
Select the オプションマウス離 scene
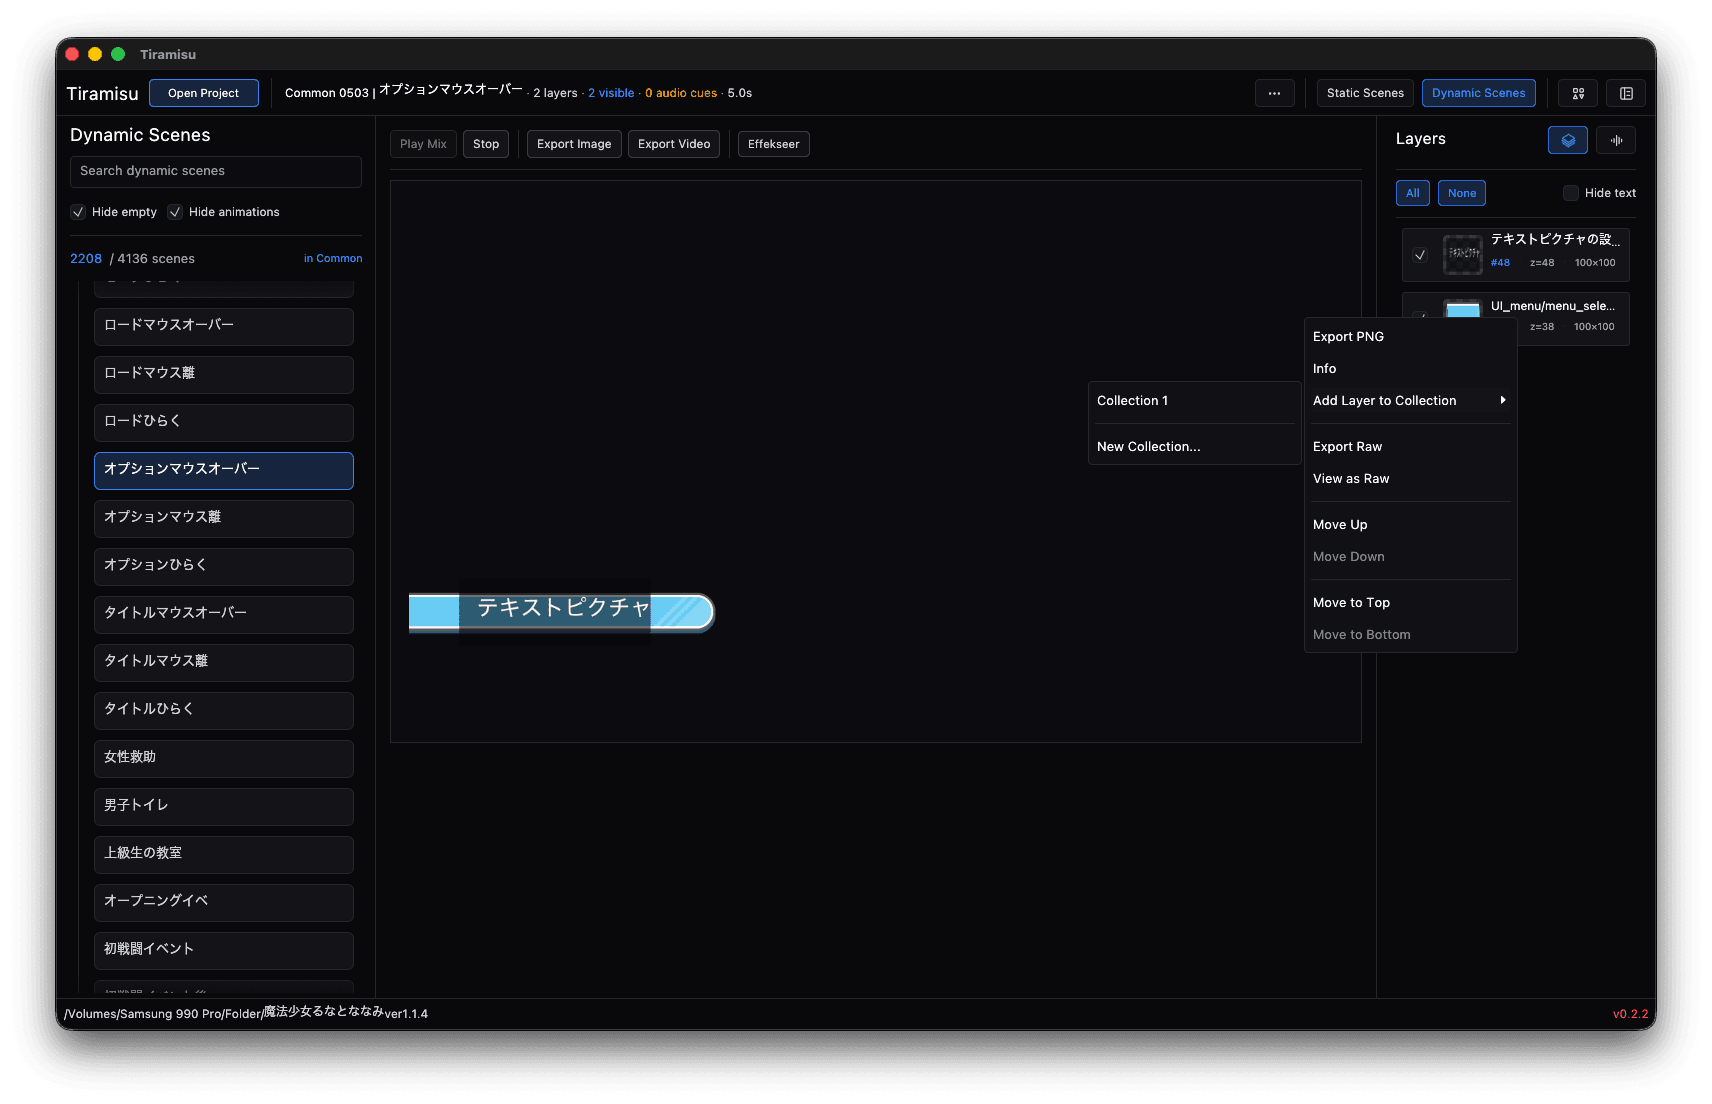click(224, 518)
